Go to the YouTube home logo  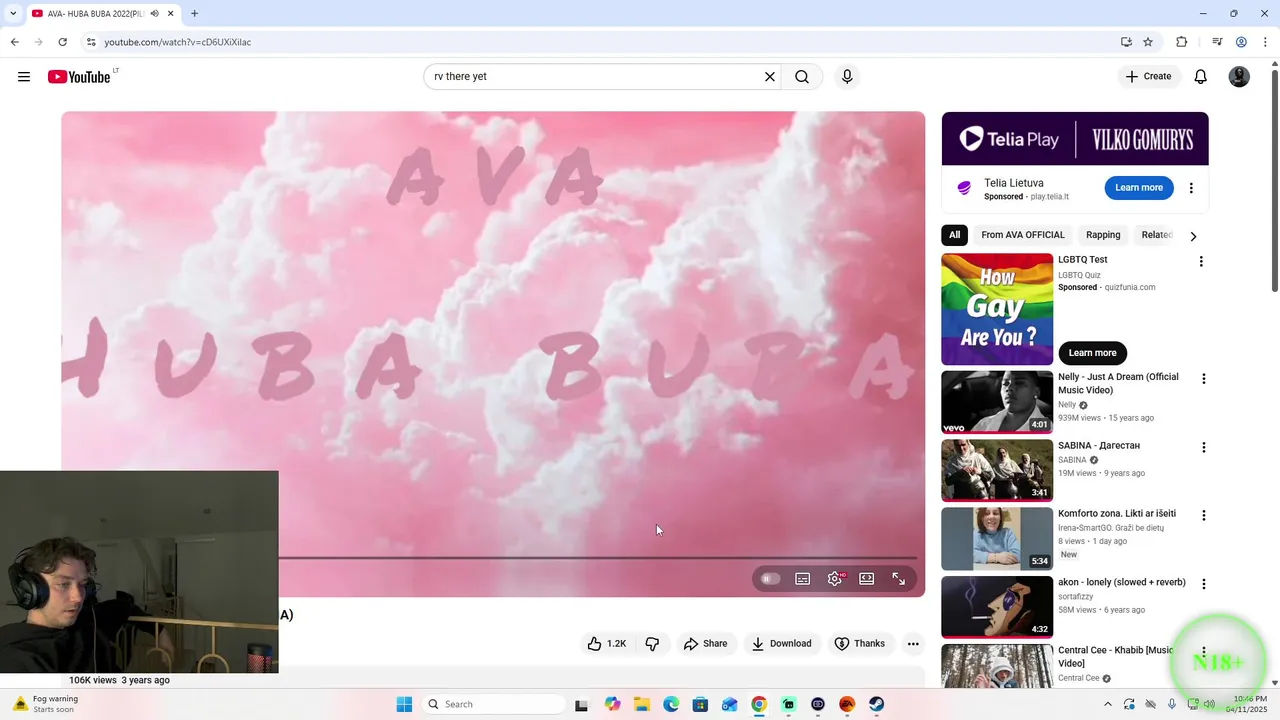coord(79,77)
